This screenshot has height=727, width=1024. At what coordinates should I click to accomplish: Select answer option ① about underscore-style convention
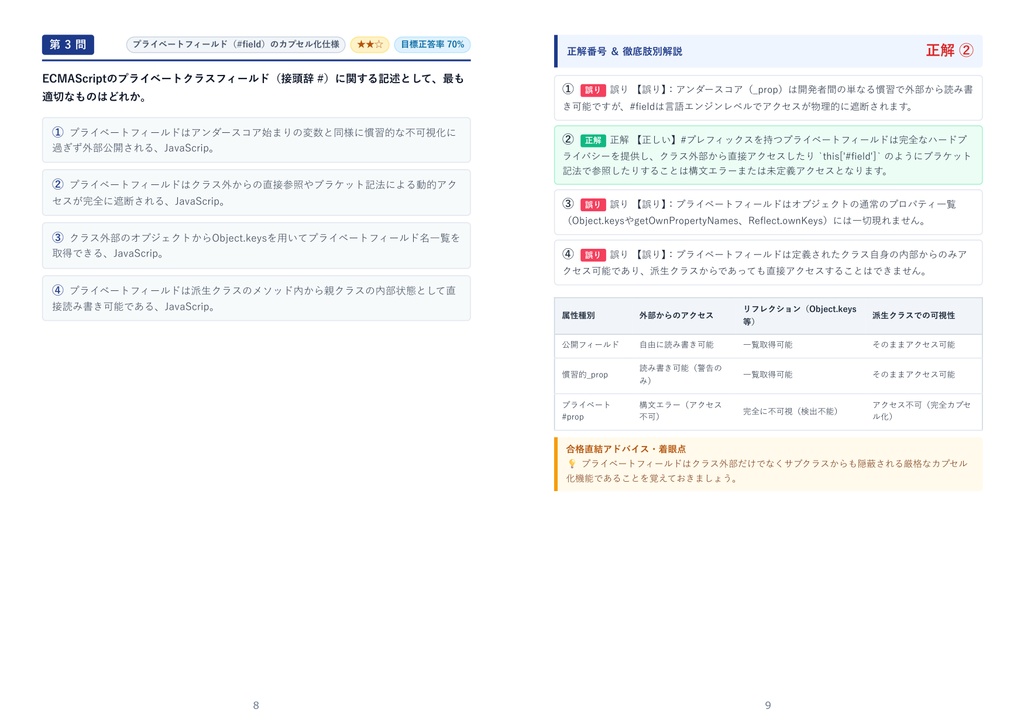click(x=256, y=140)
